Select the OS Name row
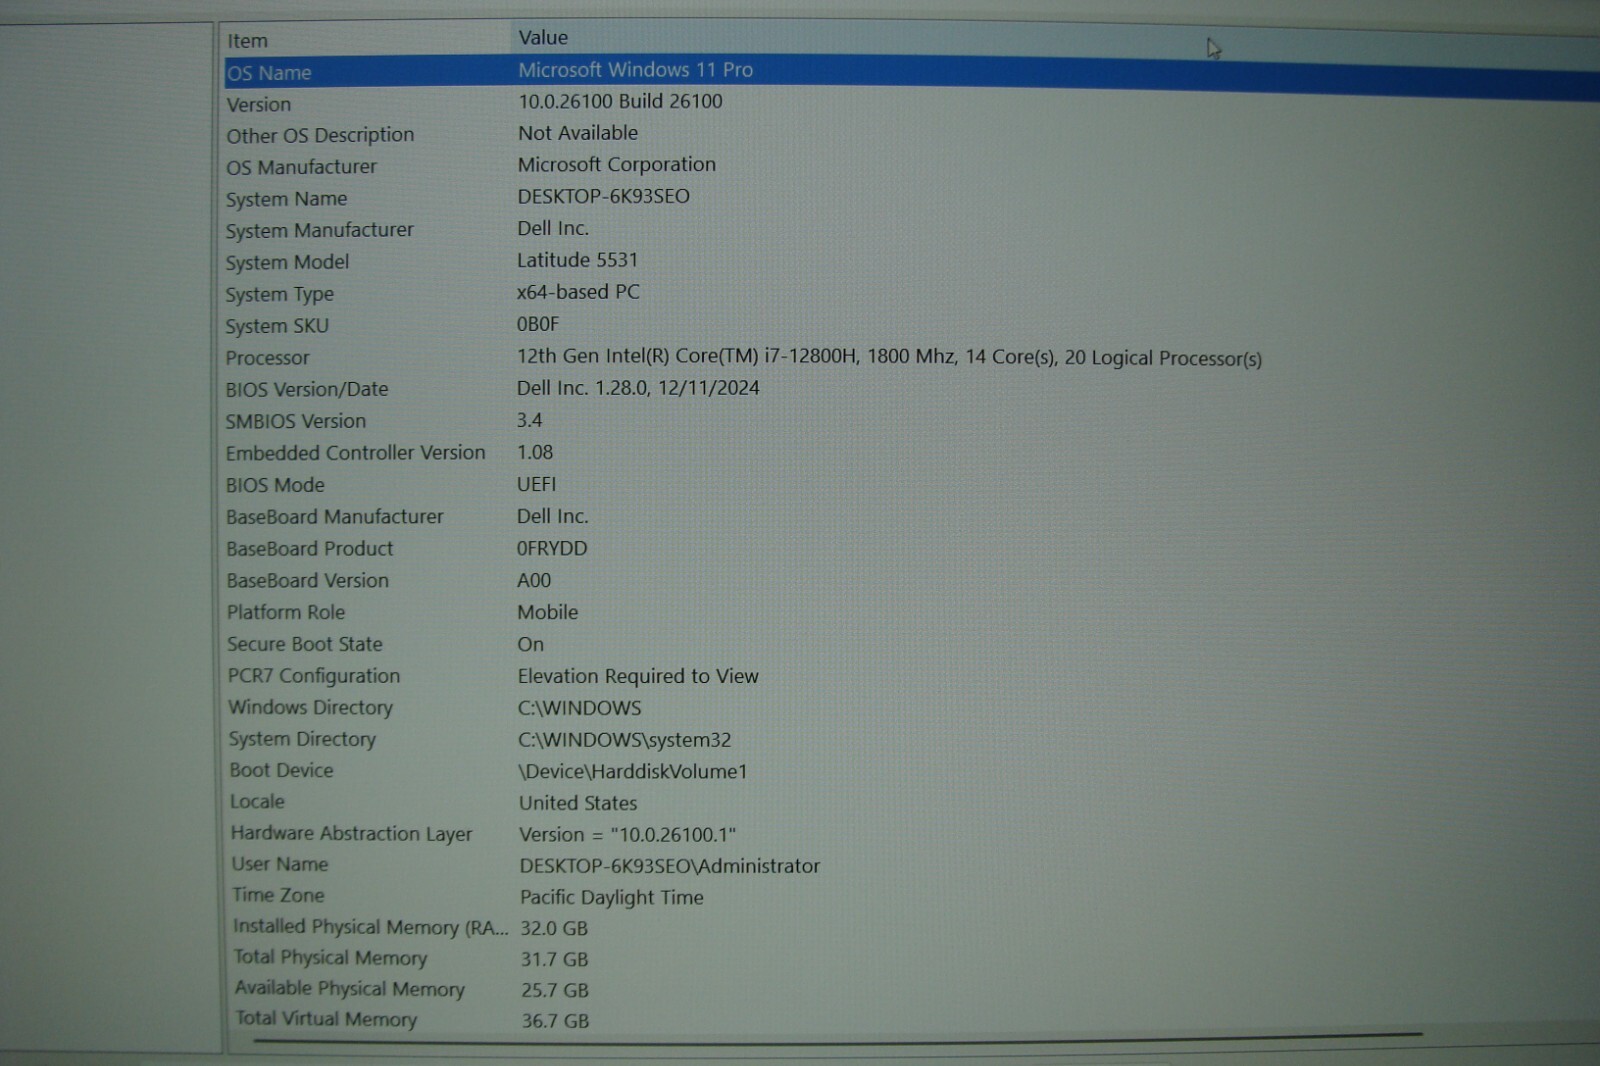 (x=911, y=74)
